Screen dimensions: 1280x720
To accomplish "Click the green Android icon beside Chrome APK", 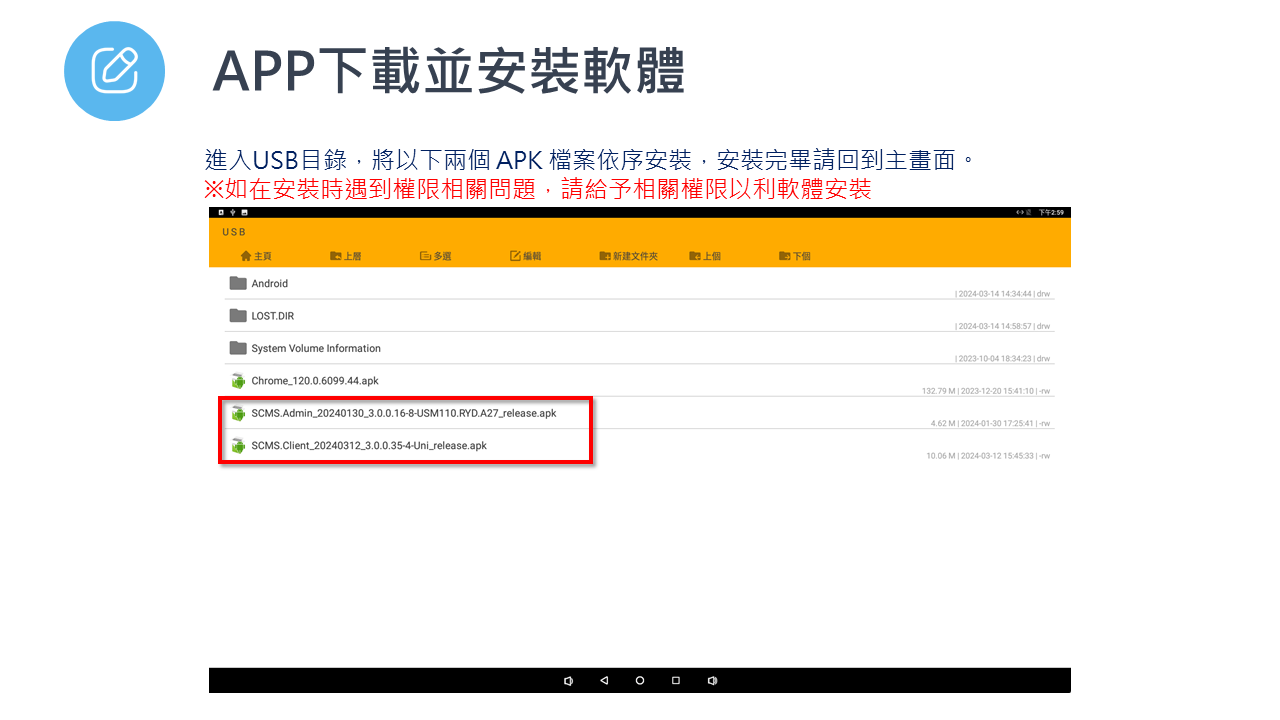I will pyautogui.click(x=238, y=380).
